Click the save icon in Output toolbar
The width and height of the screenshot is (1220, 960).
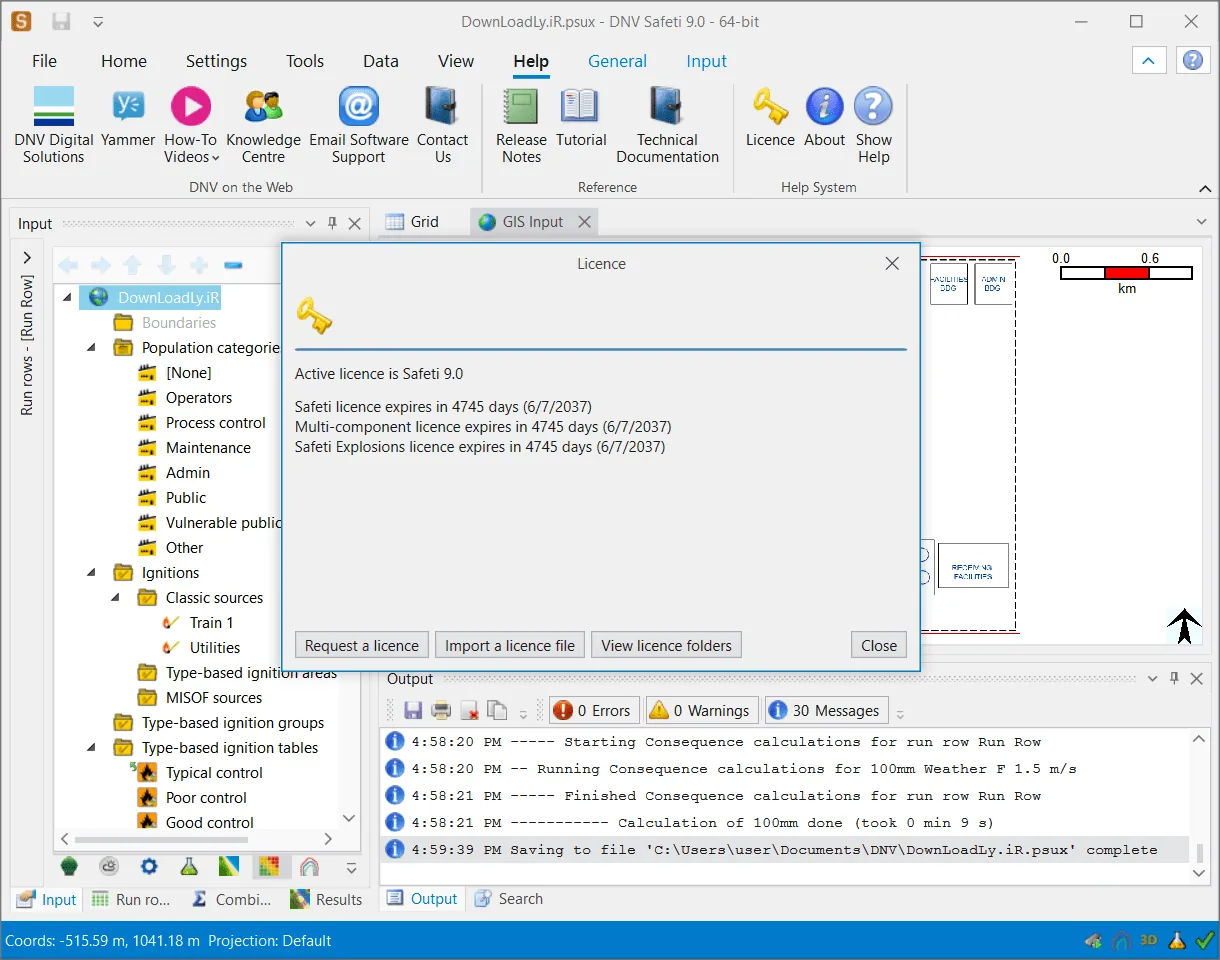[413, 711]
